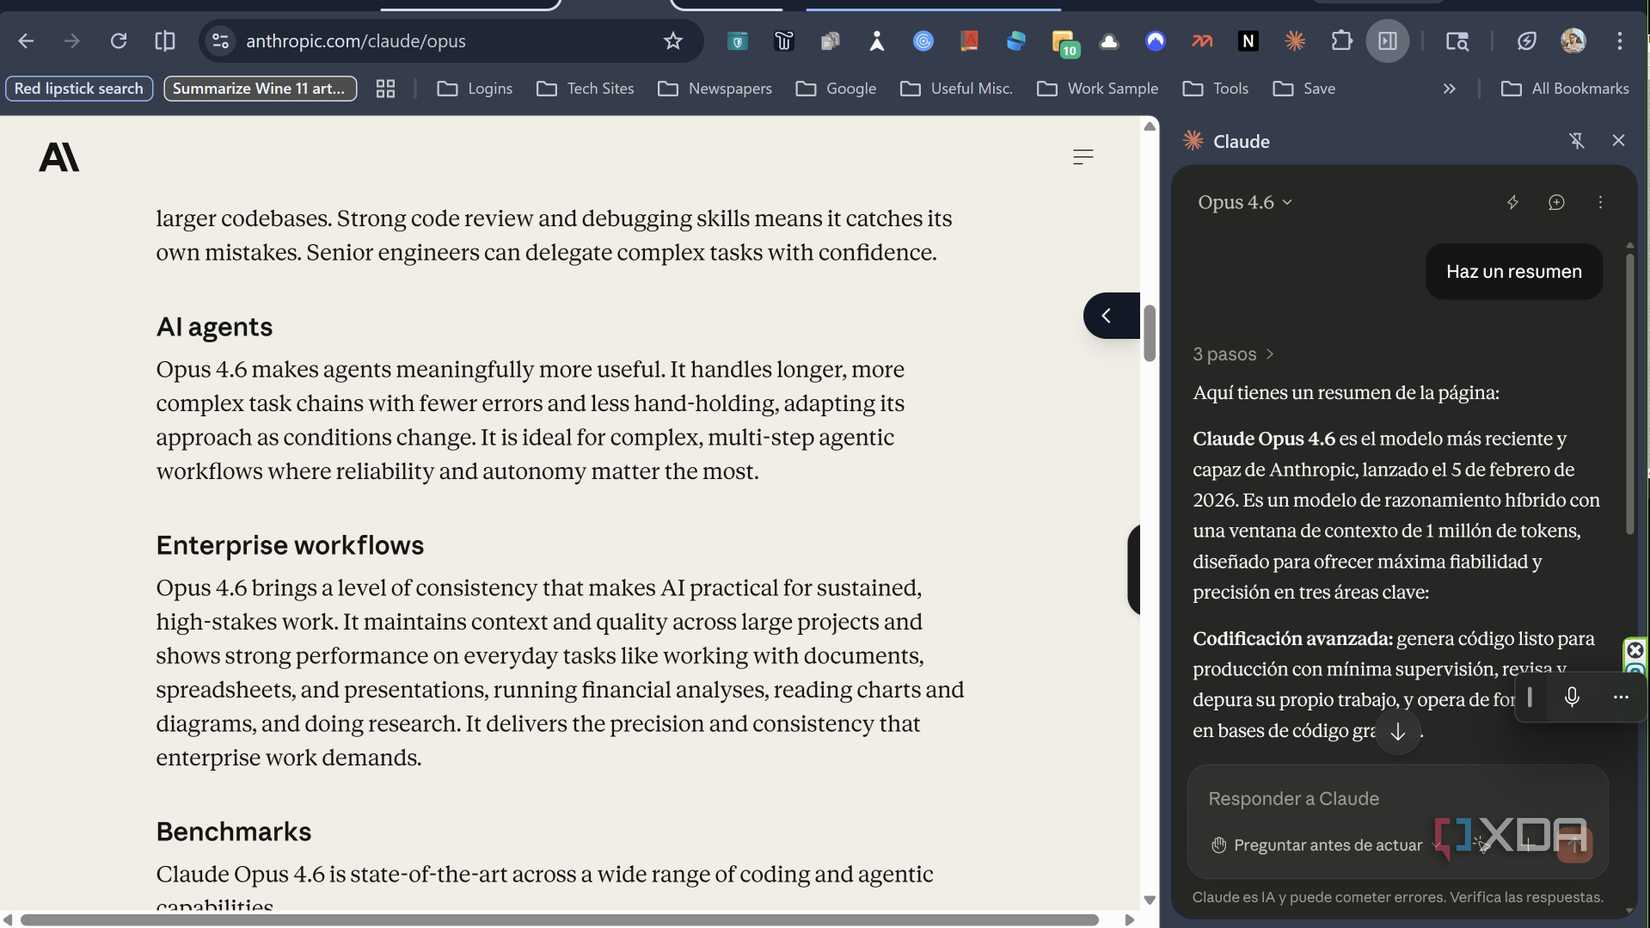Click the page scrollbar down arrow
Image resolution: width=1650 pixels, height=928 pixels.
click(1150, 900)
